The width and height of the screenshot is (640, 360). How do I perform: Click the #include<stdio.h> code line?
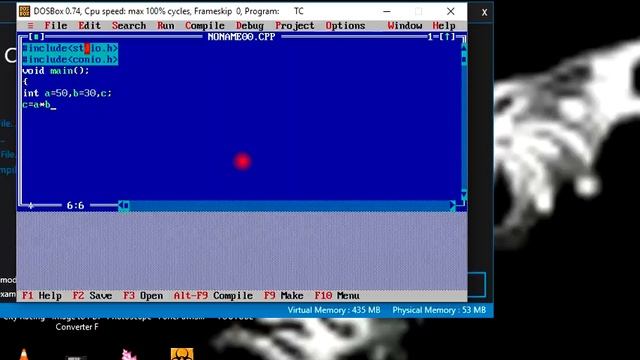[70, 48]
